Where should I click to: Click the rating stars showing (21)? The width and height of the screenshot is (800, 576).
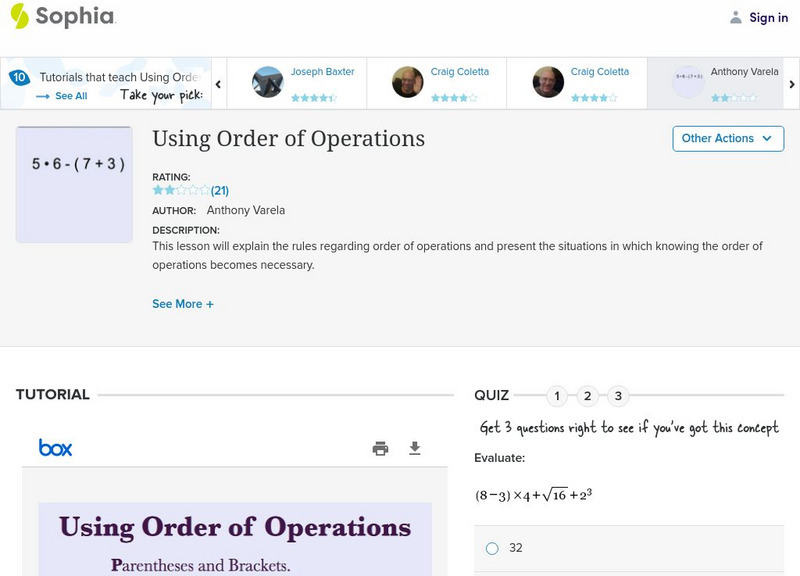coord(182,189)
